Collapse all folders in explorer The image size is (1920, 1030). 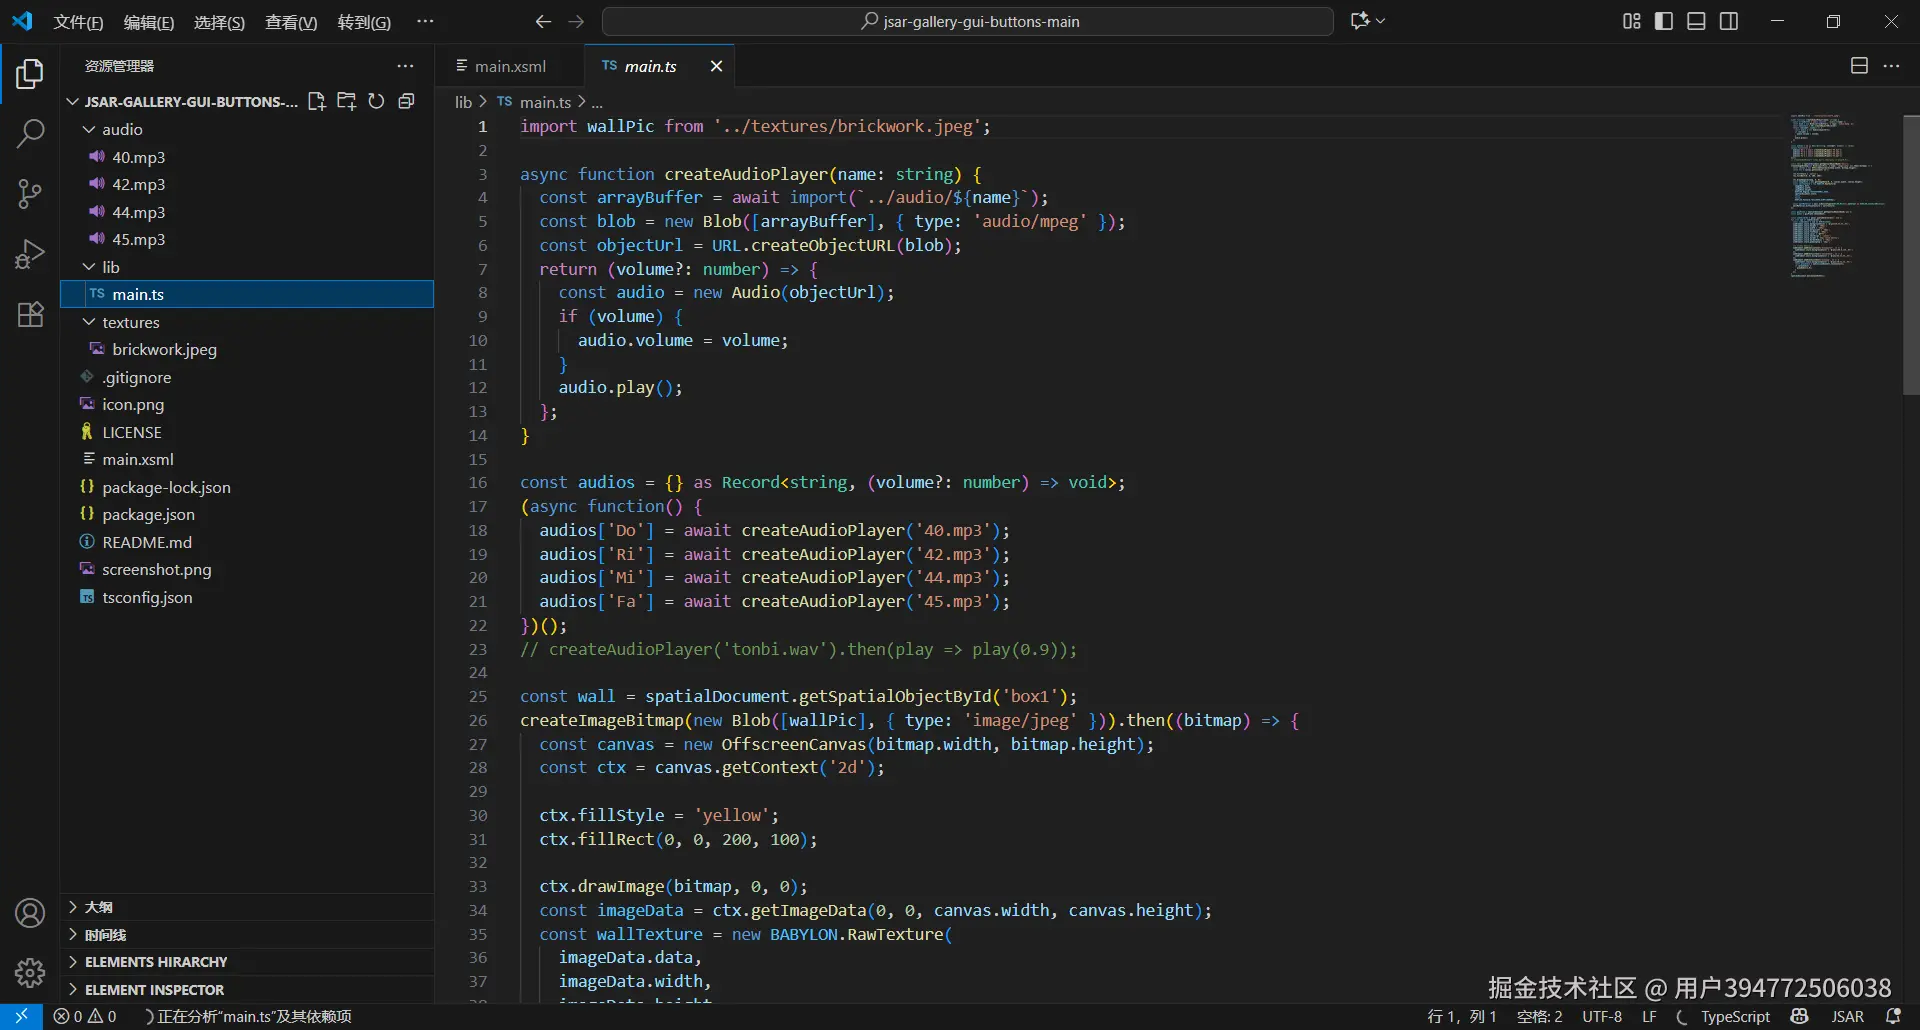[406, 101]
